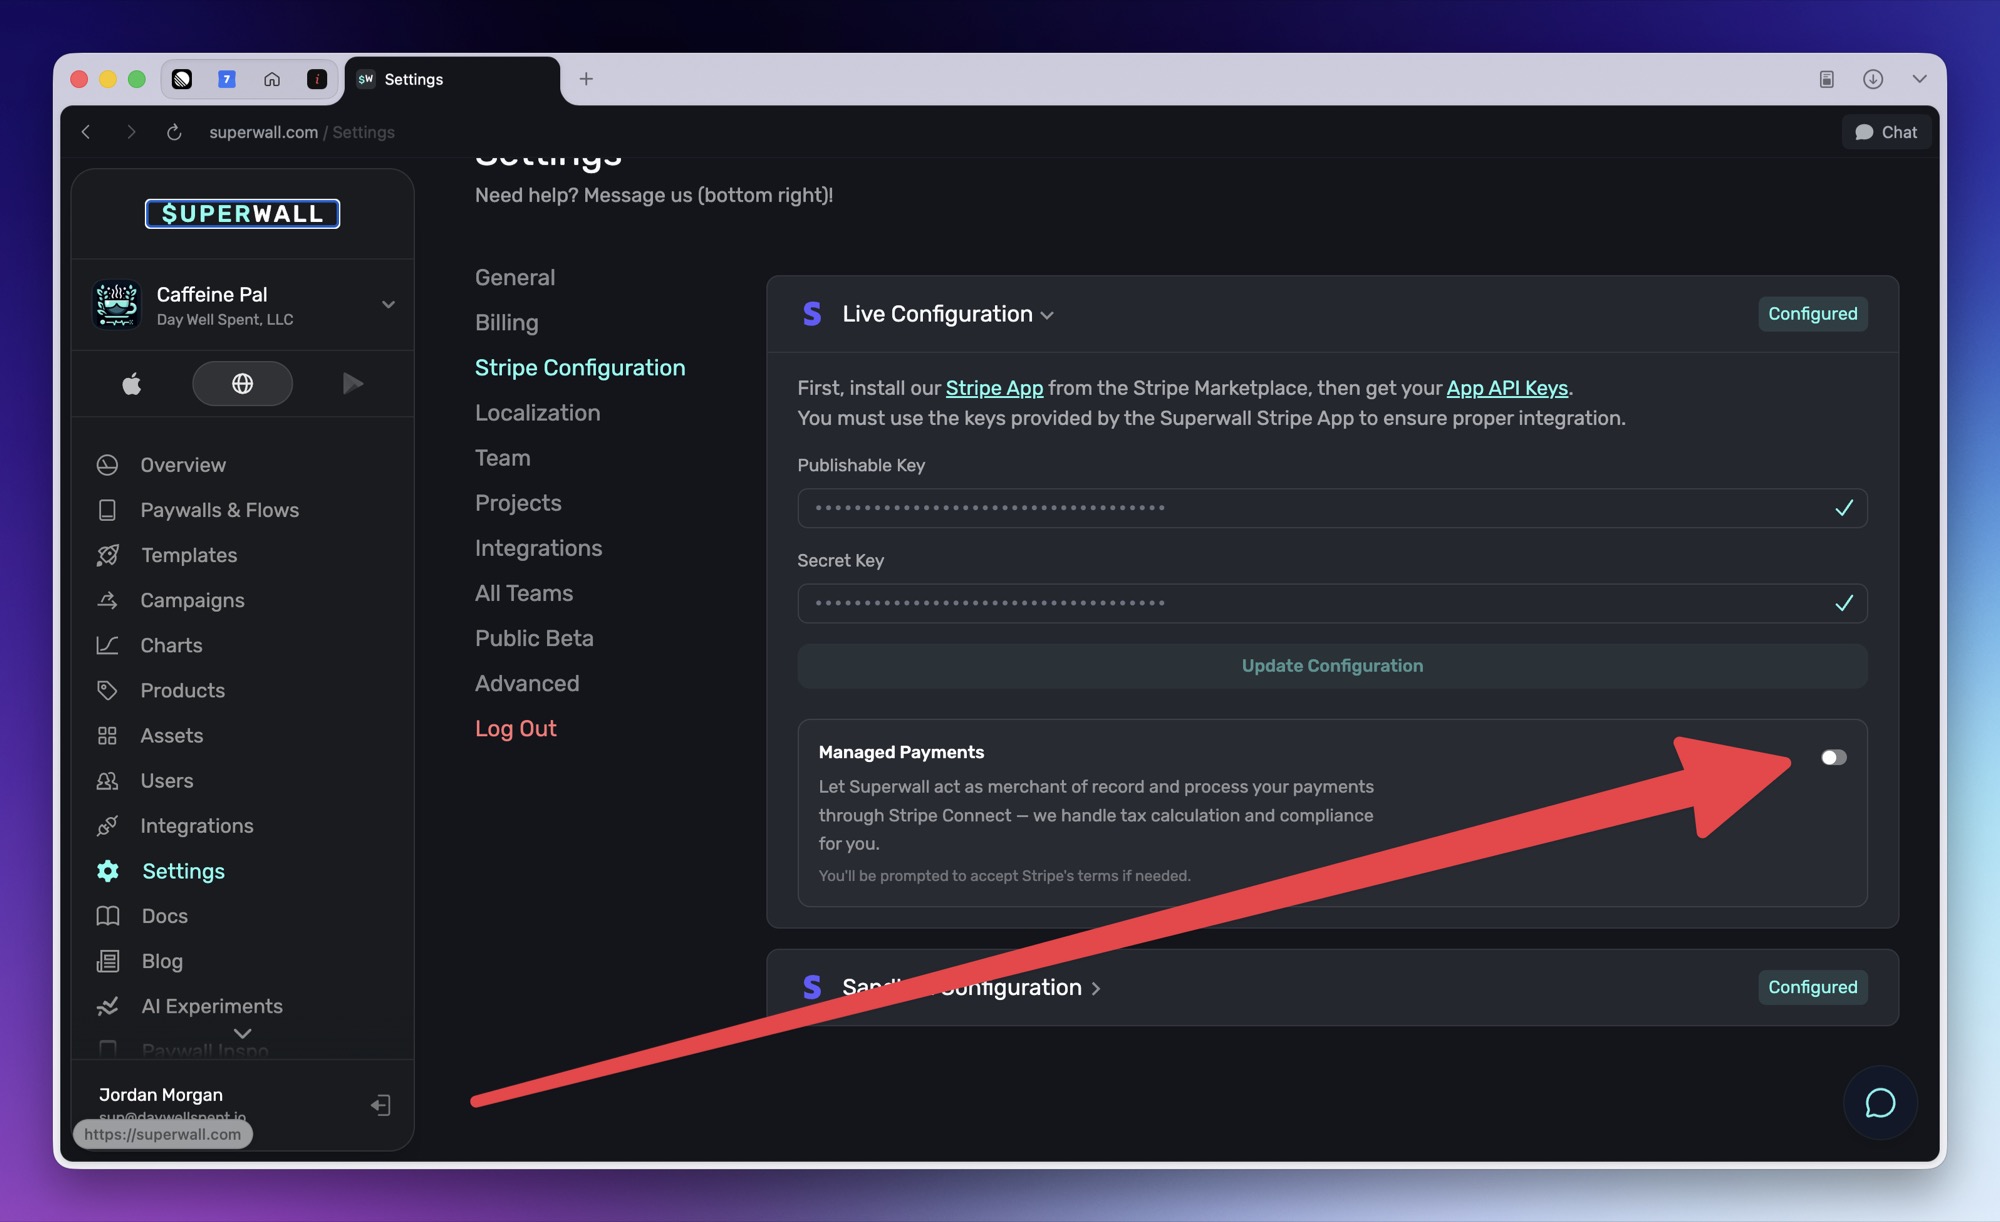Open the support chat bubble icon
2000x1222 pixels.
[1880, 1103]
